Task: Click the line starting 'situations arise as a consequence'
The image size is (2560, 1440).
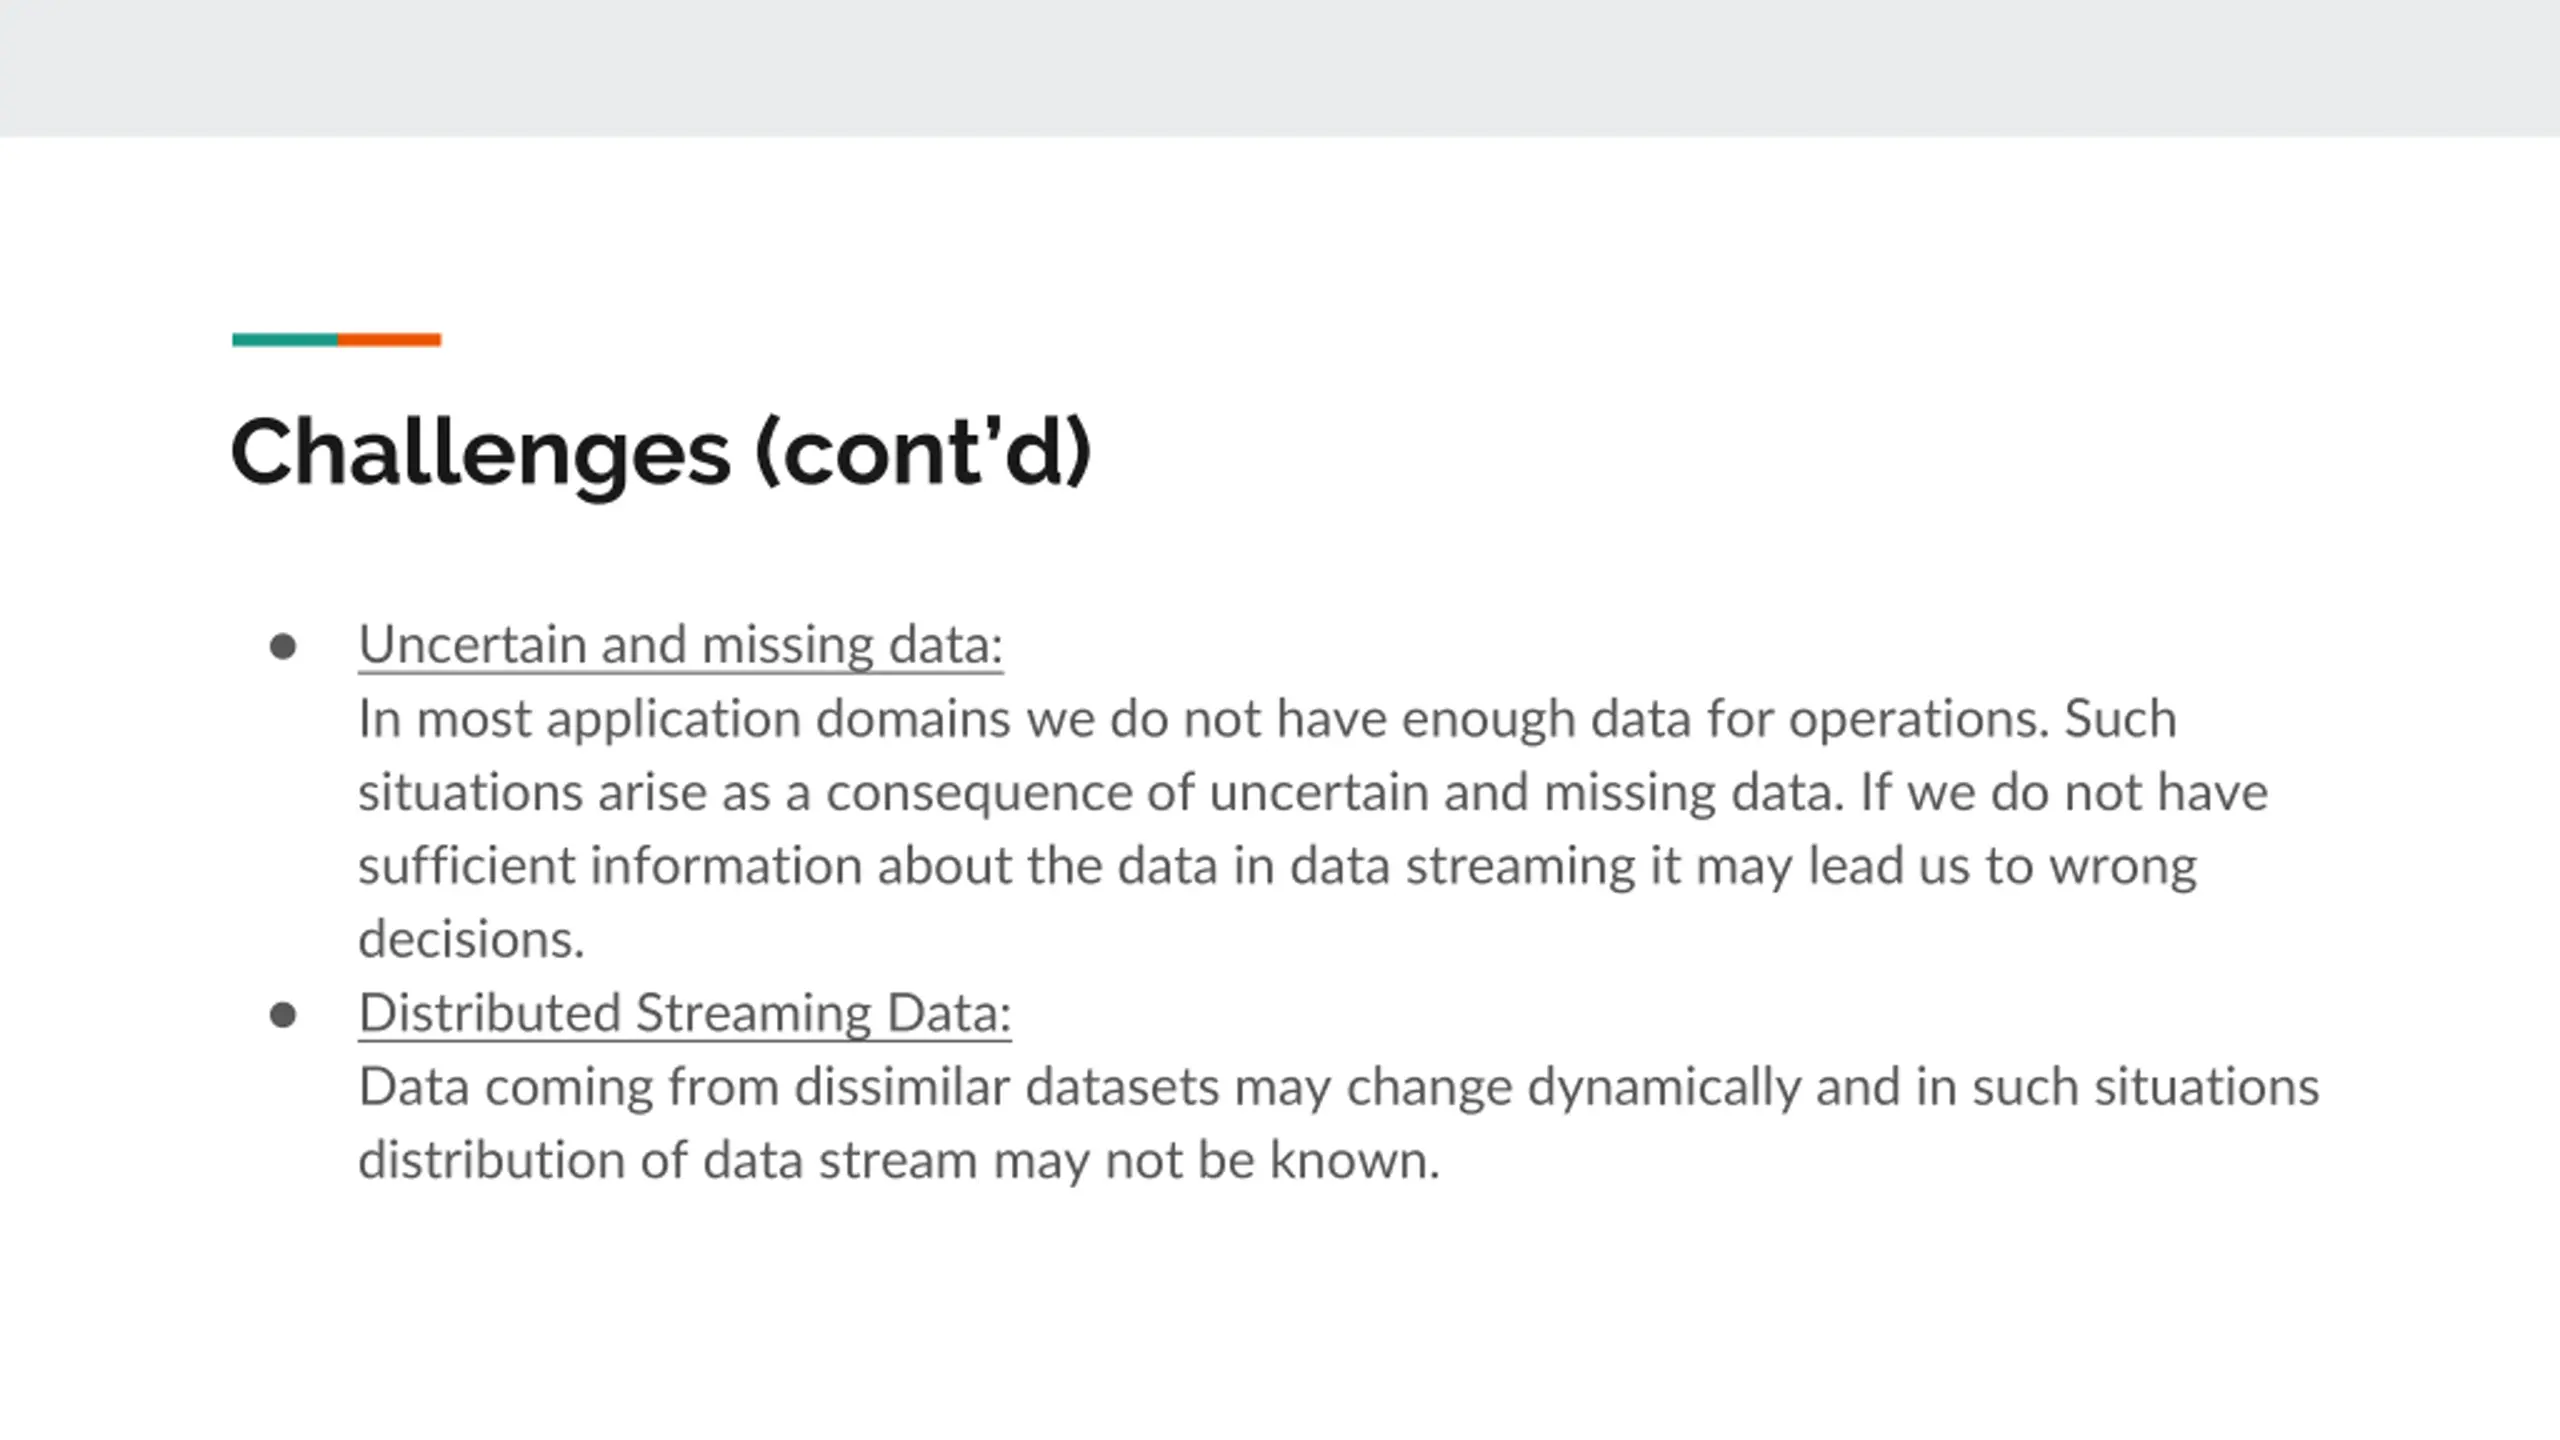Action: 1313,793
